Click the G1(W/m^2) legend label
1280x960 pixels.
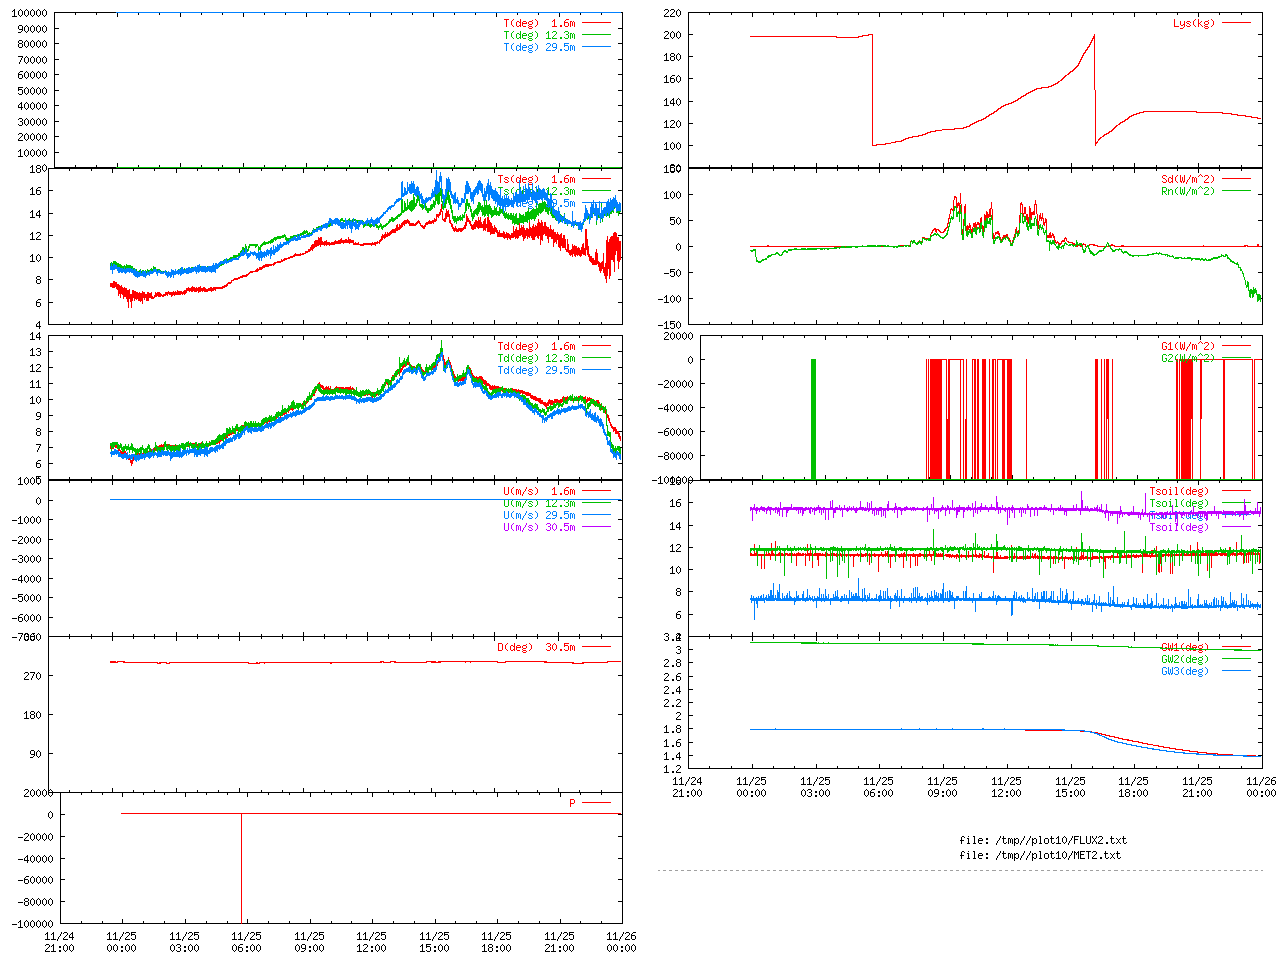click(1187, 346)
